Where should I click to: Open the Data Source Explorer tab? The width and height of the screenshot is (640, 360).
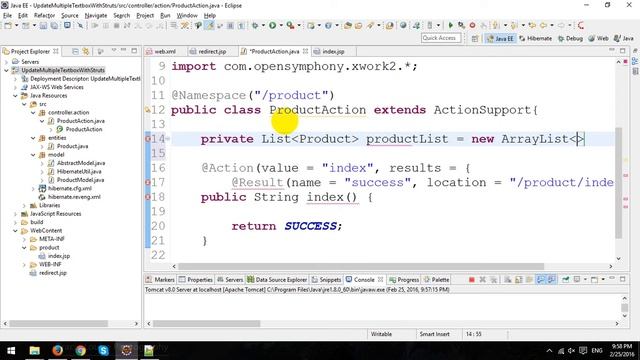(x=277, y=280)
